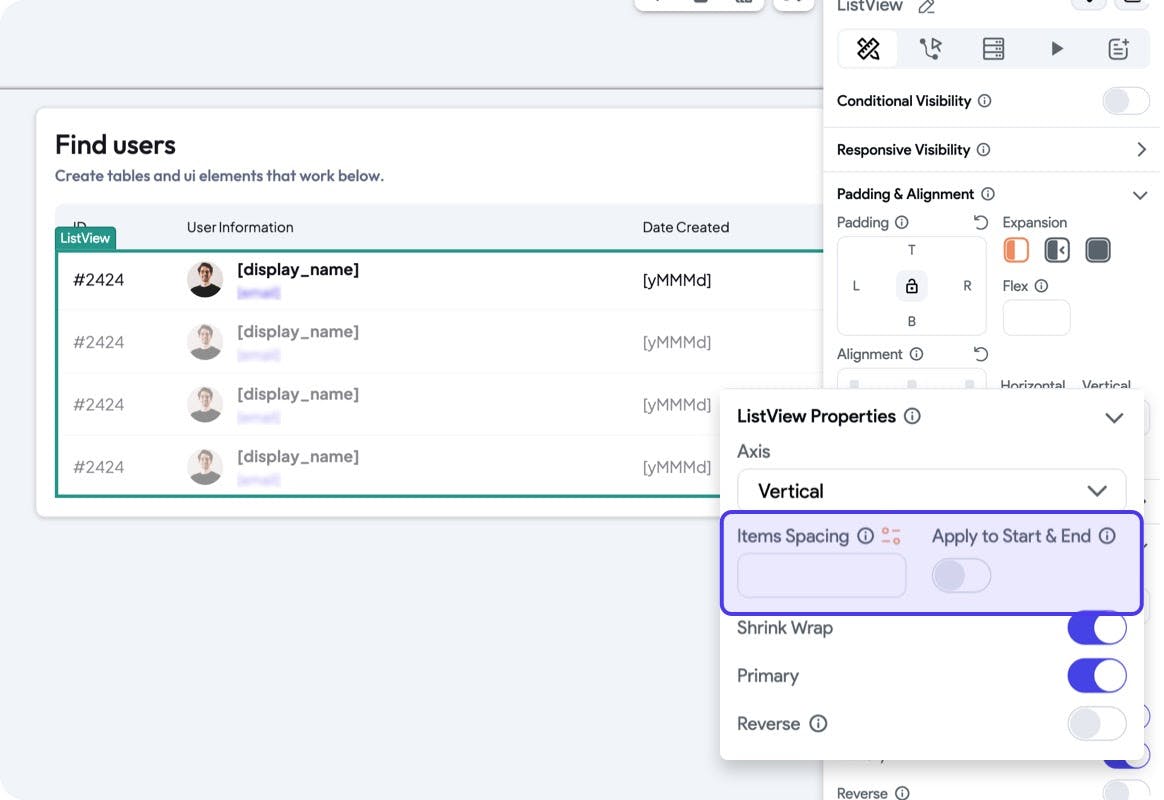Turn off the Shrink Wrap toggle

[x=1096, y=628]
